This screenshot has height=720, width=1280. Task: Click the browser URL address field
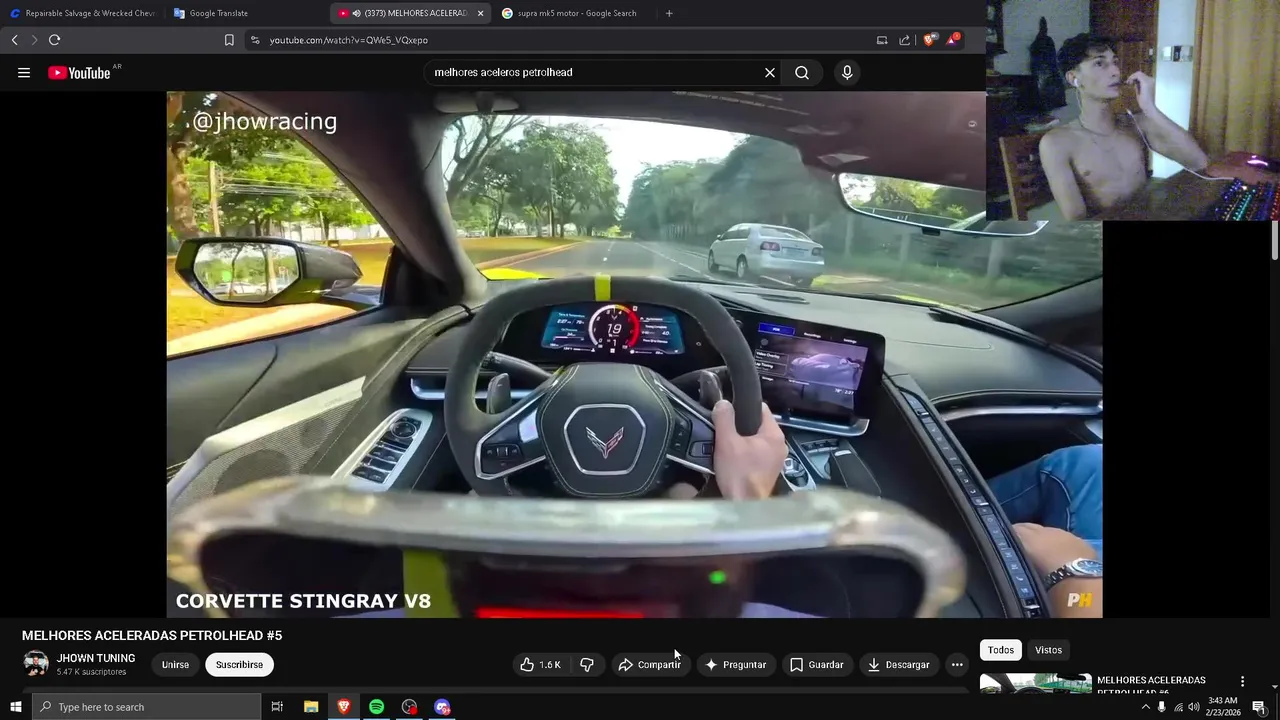coord(560,40)
